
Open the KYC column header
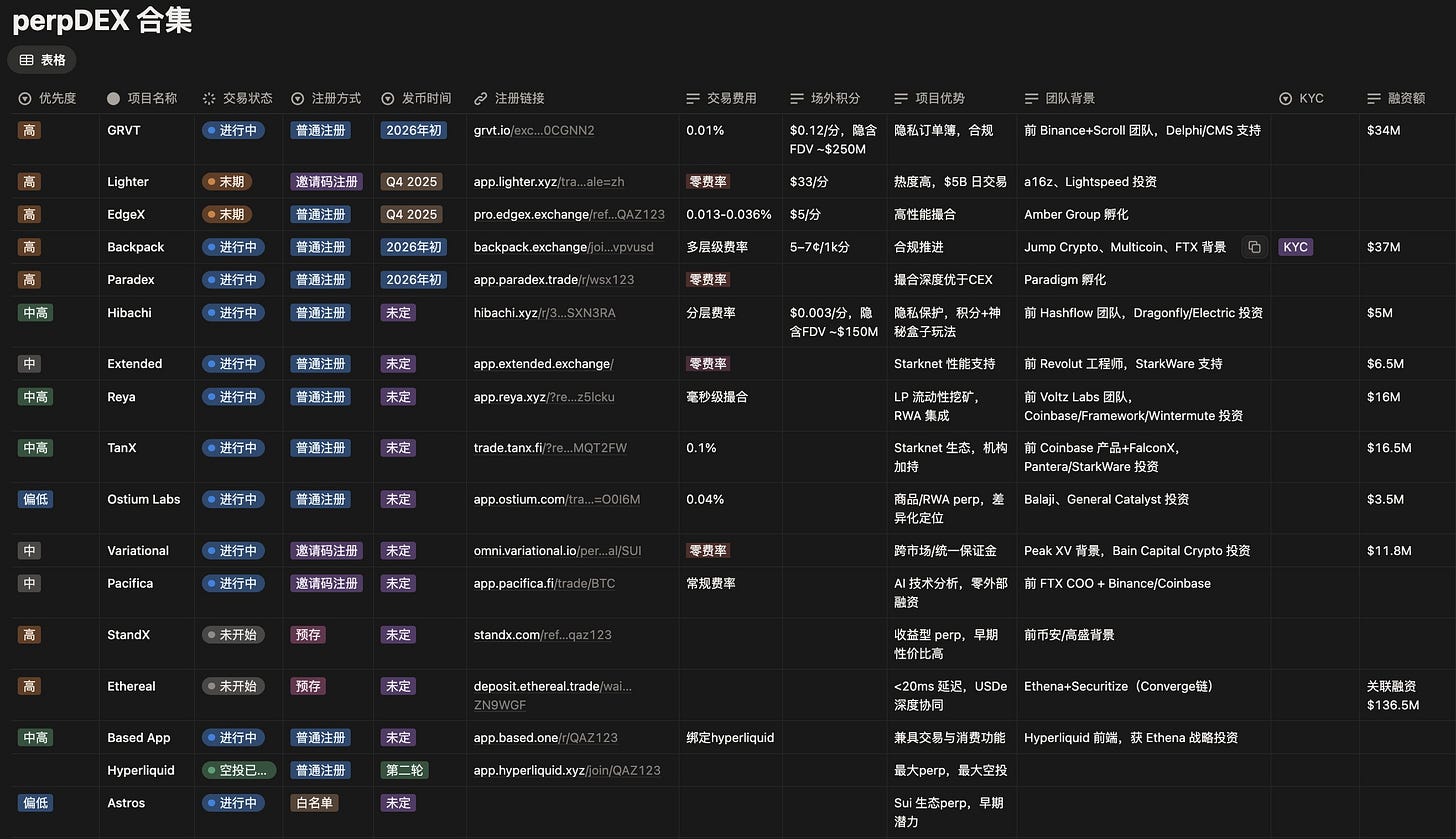click(1301, 98)
